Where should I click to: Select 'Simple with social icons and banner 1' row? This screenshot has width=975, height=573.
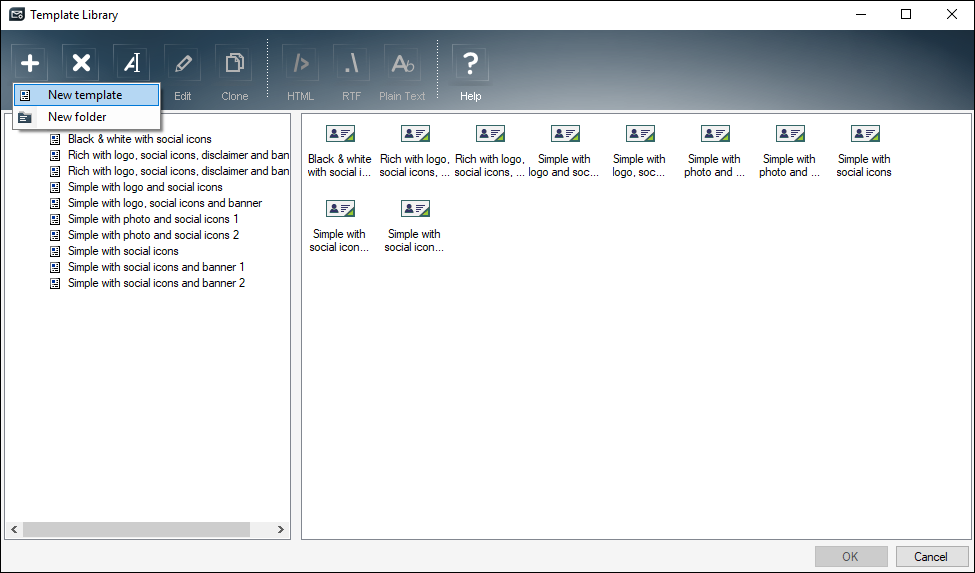coord(156,267)
